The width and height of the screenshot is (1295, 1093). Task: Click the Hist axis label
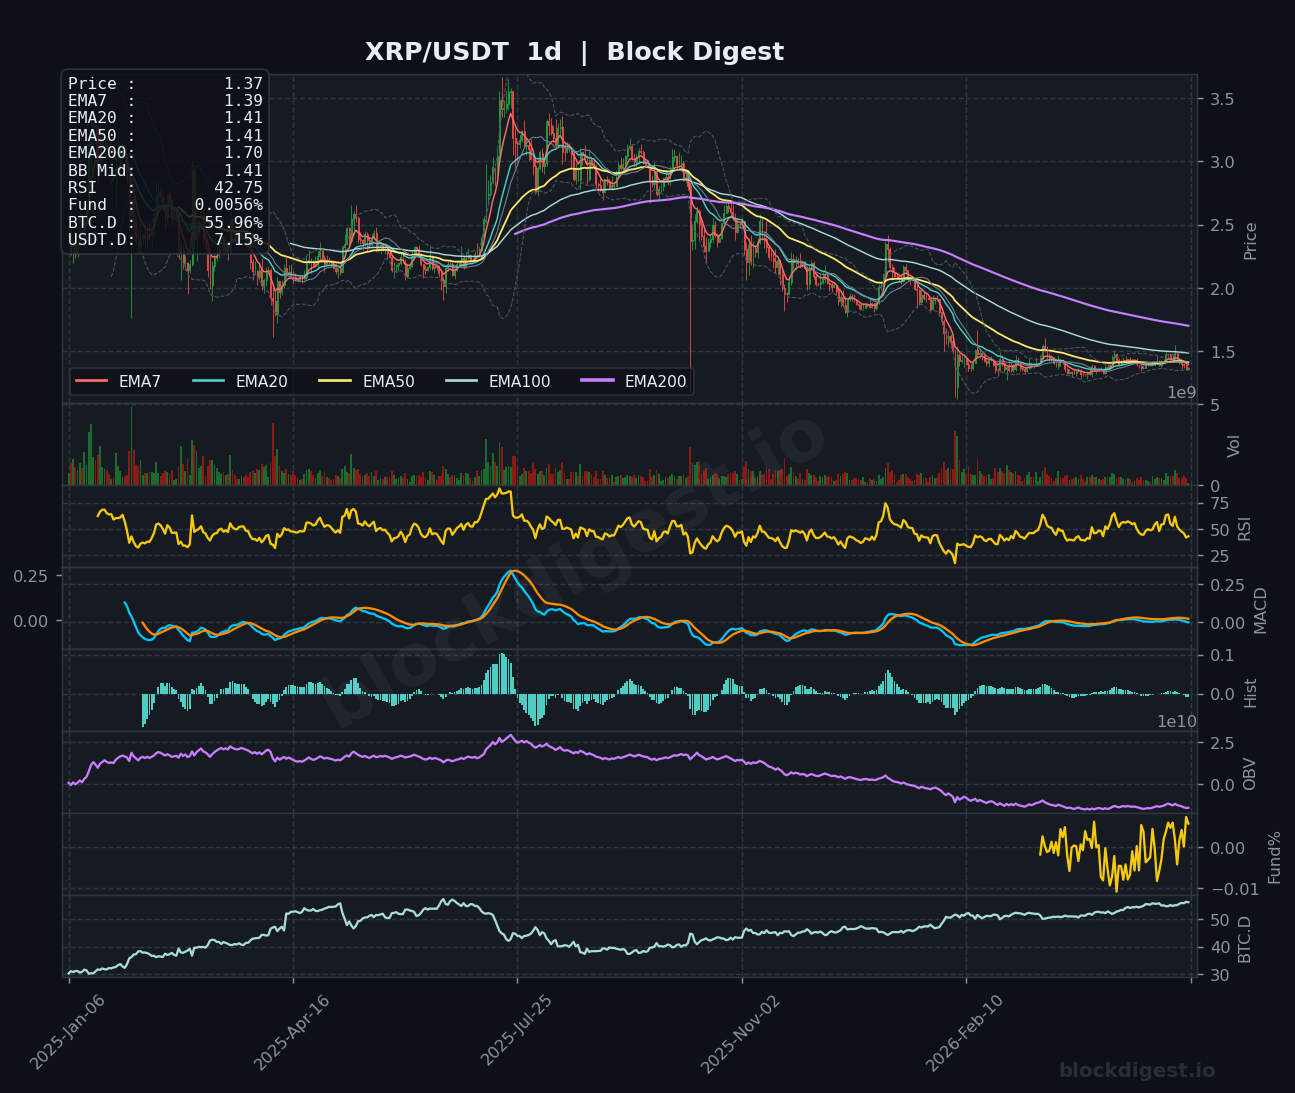tap(1250, 693)
